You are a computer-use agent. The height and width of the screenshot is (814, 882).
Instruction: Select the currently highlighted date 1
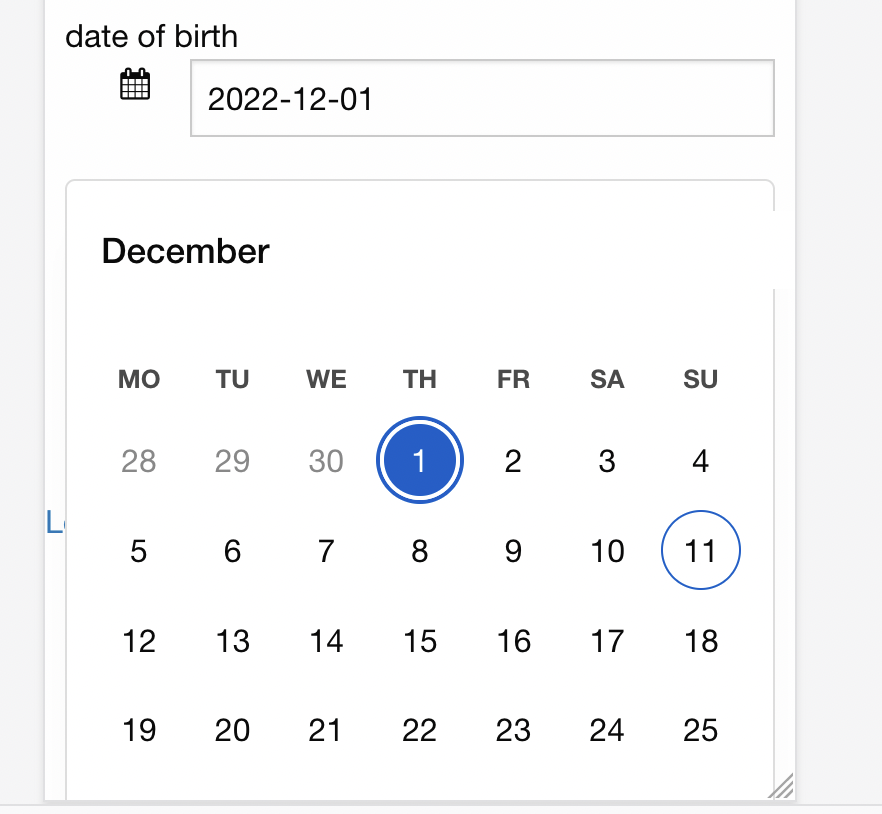point(419,461)
